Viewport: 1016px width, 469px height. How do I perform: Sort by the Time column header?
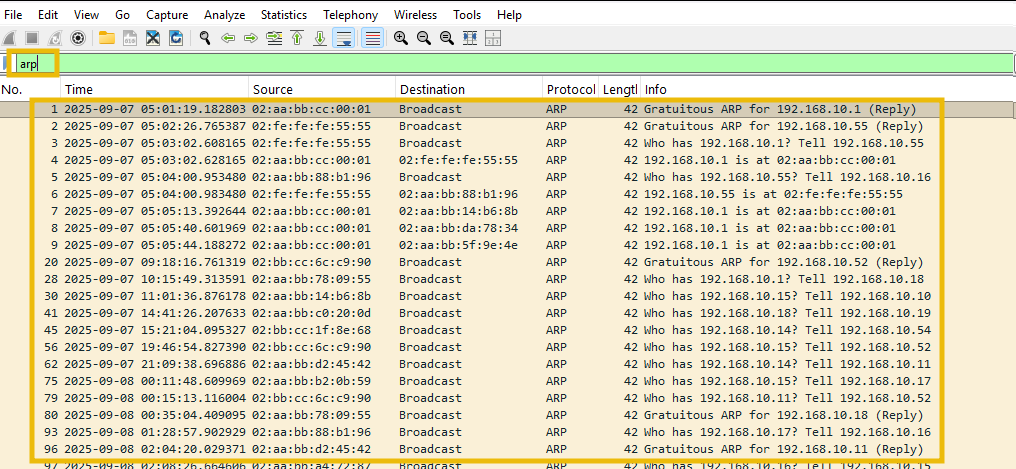click(x=155, y=89)
